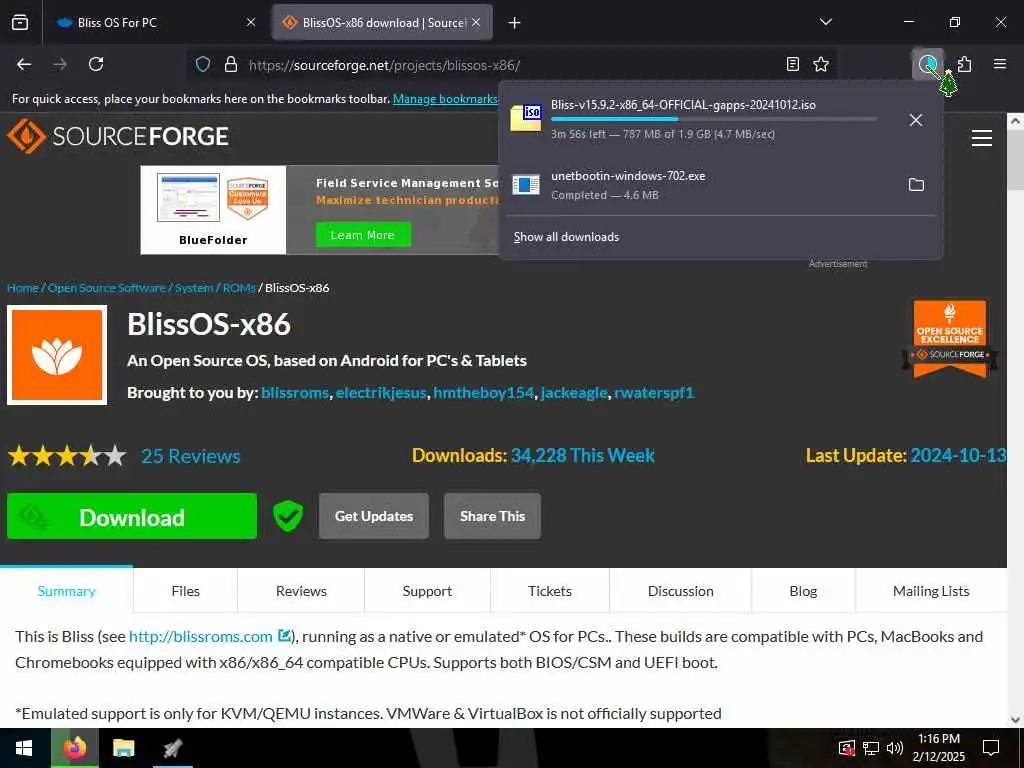Image resolution: width=1024 pixels, height=768 pixels.
Task: Click the taskbar volume icon
Action: pyautogui.click(x=895, y=748)
